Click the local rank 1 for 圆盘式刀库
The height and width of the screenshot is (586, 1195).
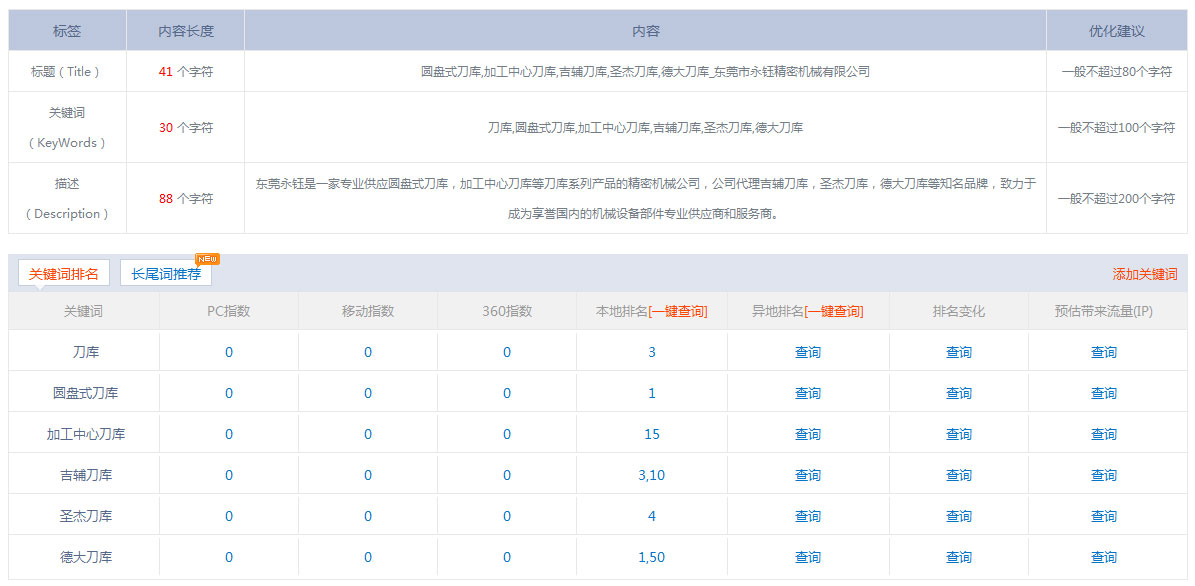tap(652, 393)
